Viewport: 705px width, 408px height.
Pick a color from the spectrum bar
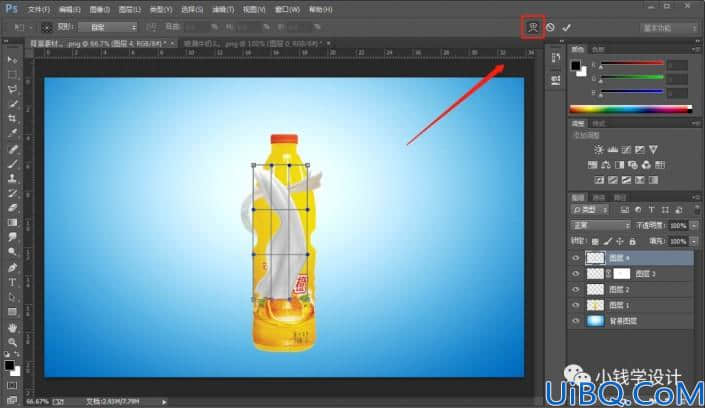pyautogui.click(x=630, y=109)
